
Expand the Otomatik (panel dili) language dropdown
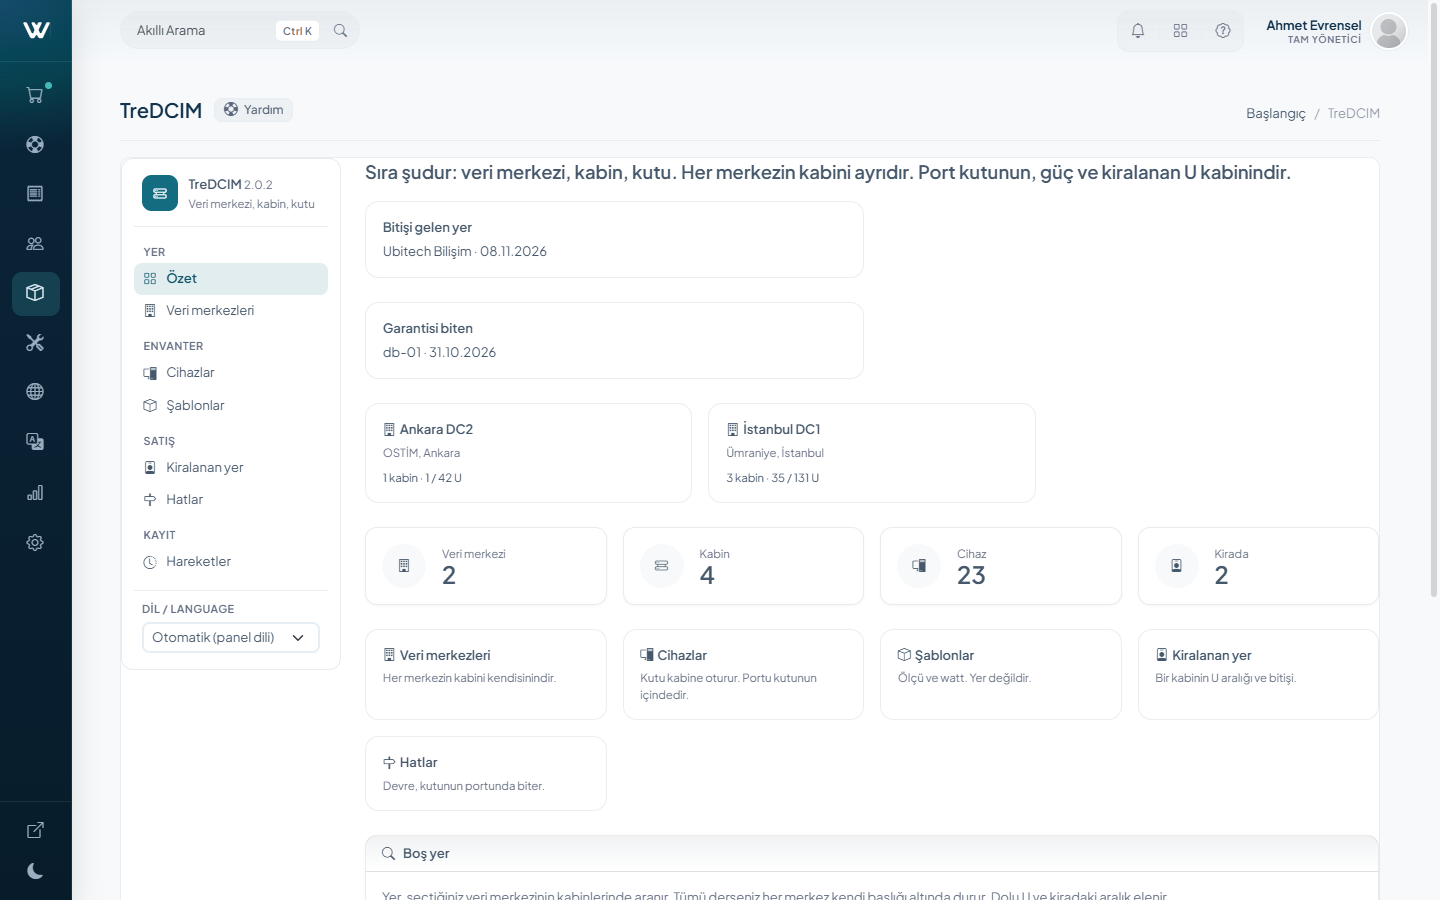231,637
